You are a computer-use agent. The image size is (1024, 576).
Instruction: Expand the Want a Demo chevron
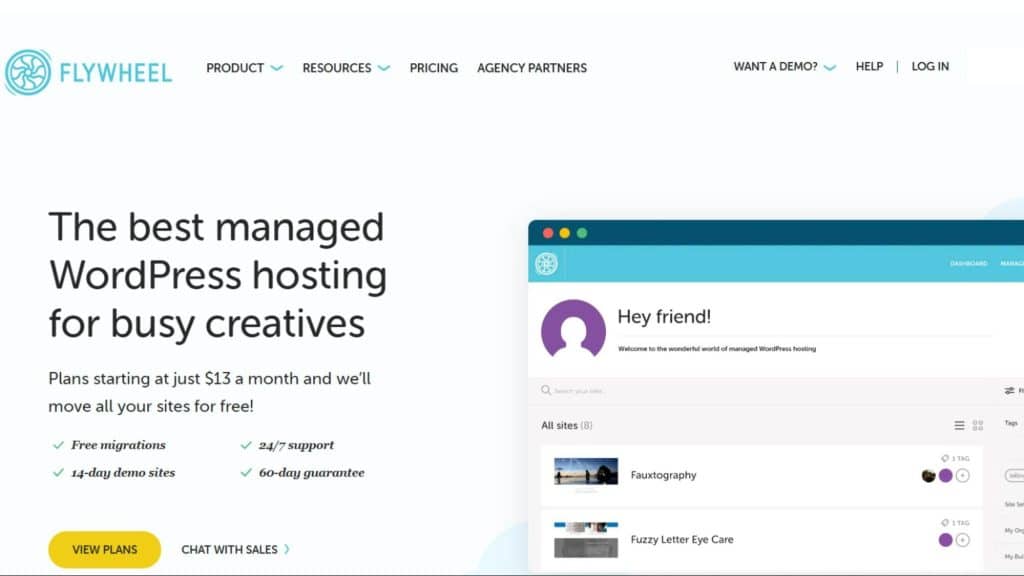[x=830, y=67]
